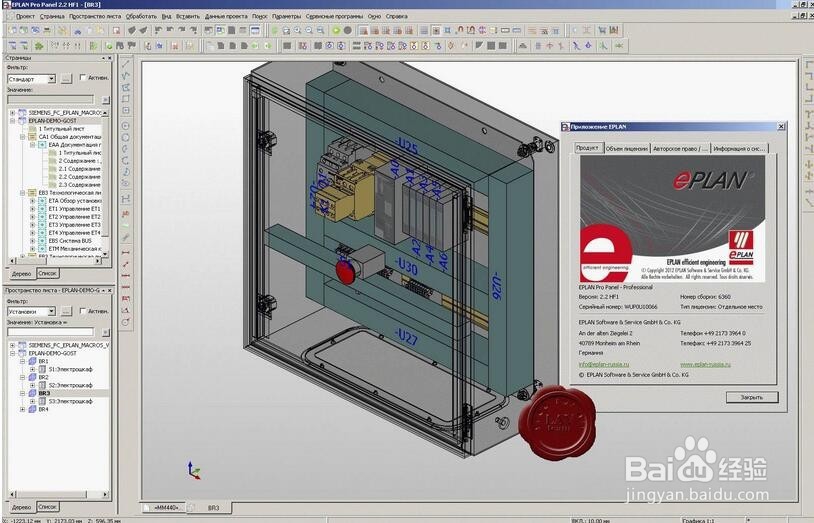Screen dimensions: 814x523
Task: Select the polyline drawing tool
Action: (126, 76)
